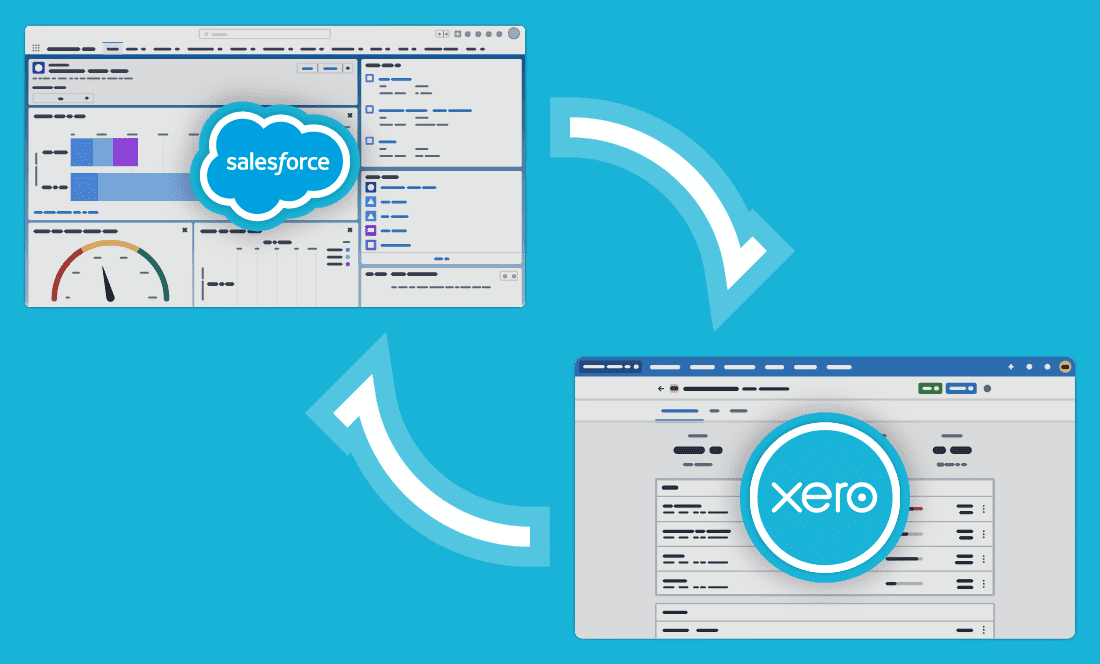Click the progress bar in the third Xero table row
Screen dimensions: 1100x664
(904, 559)
